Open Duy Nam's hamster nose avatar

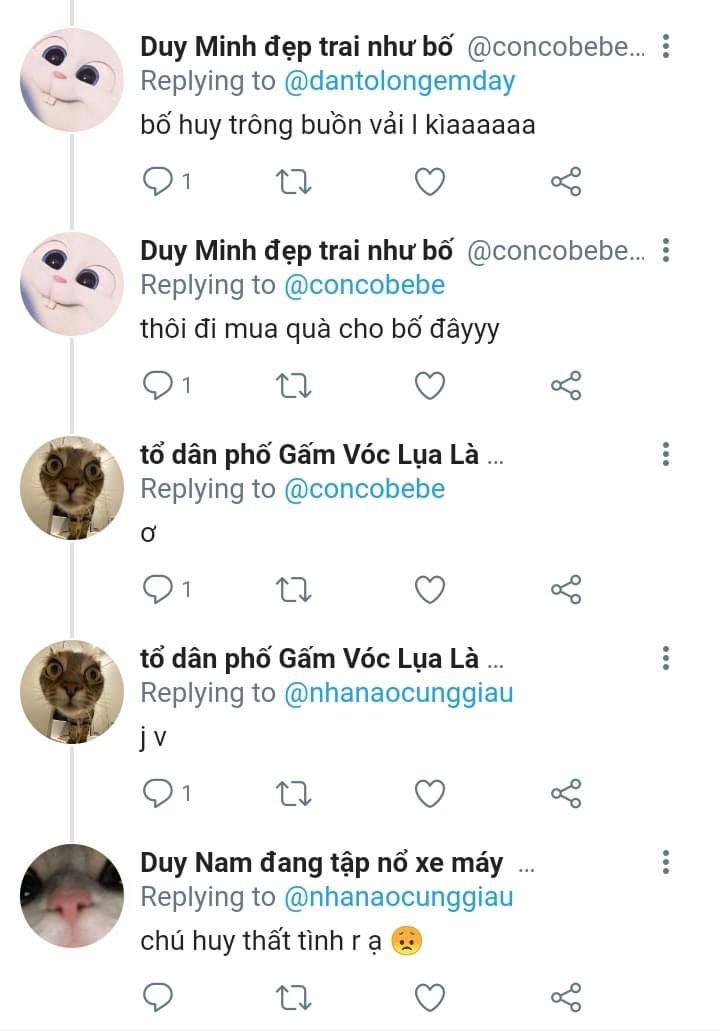tap(72, 896)
